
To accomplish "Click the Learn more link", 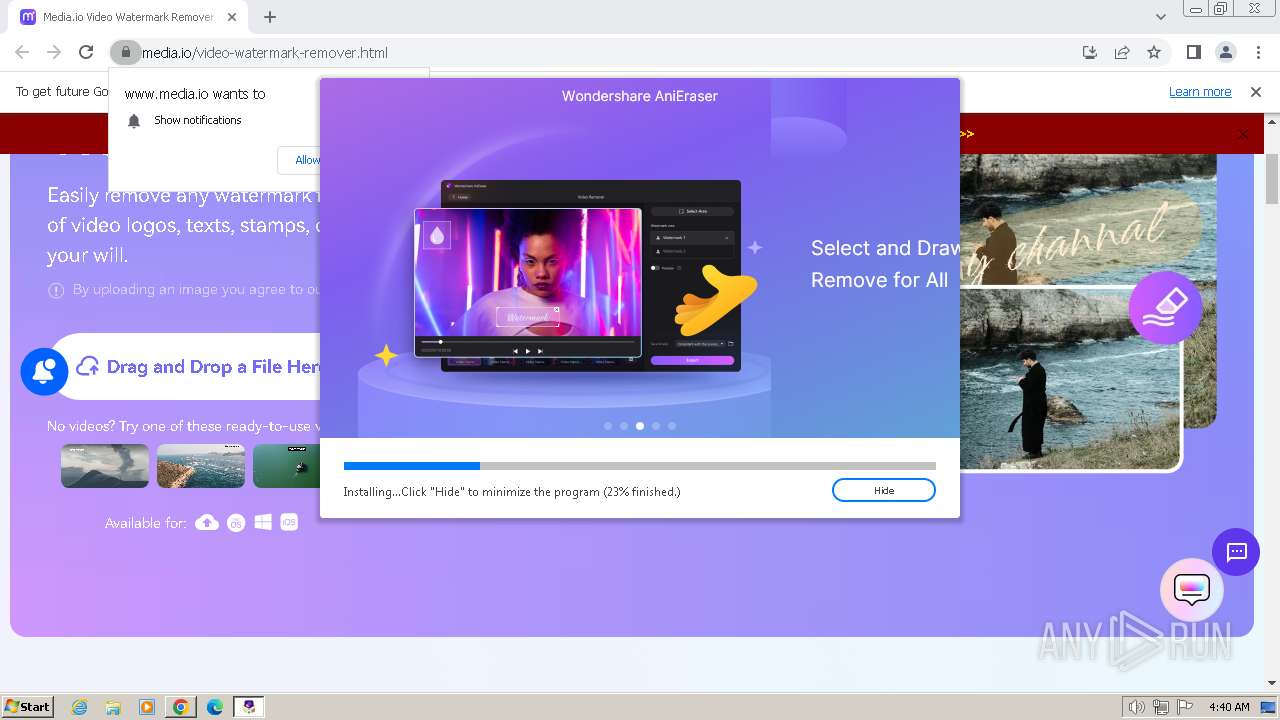I will [x=1200, y=91].
